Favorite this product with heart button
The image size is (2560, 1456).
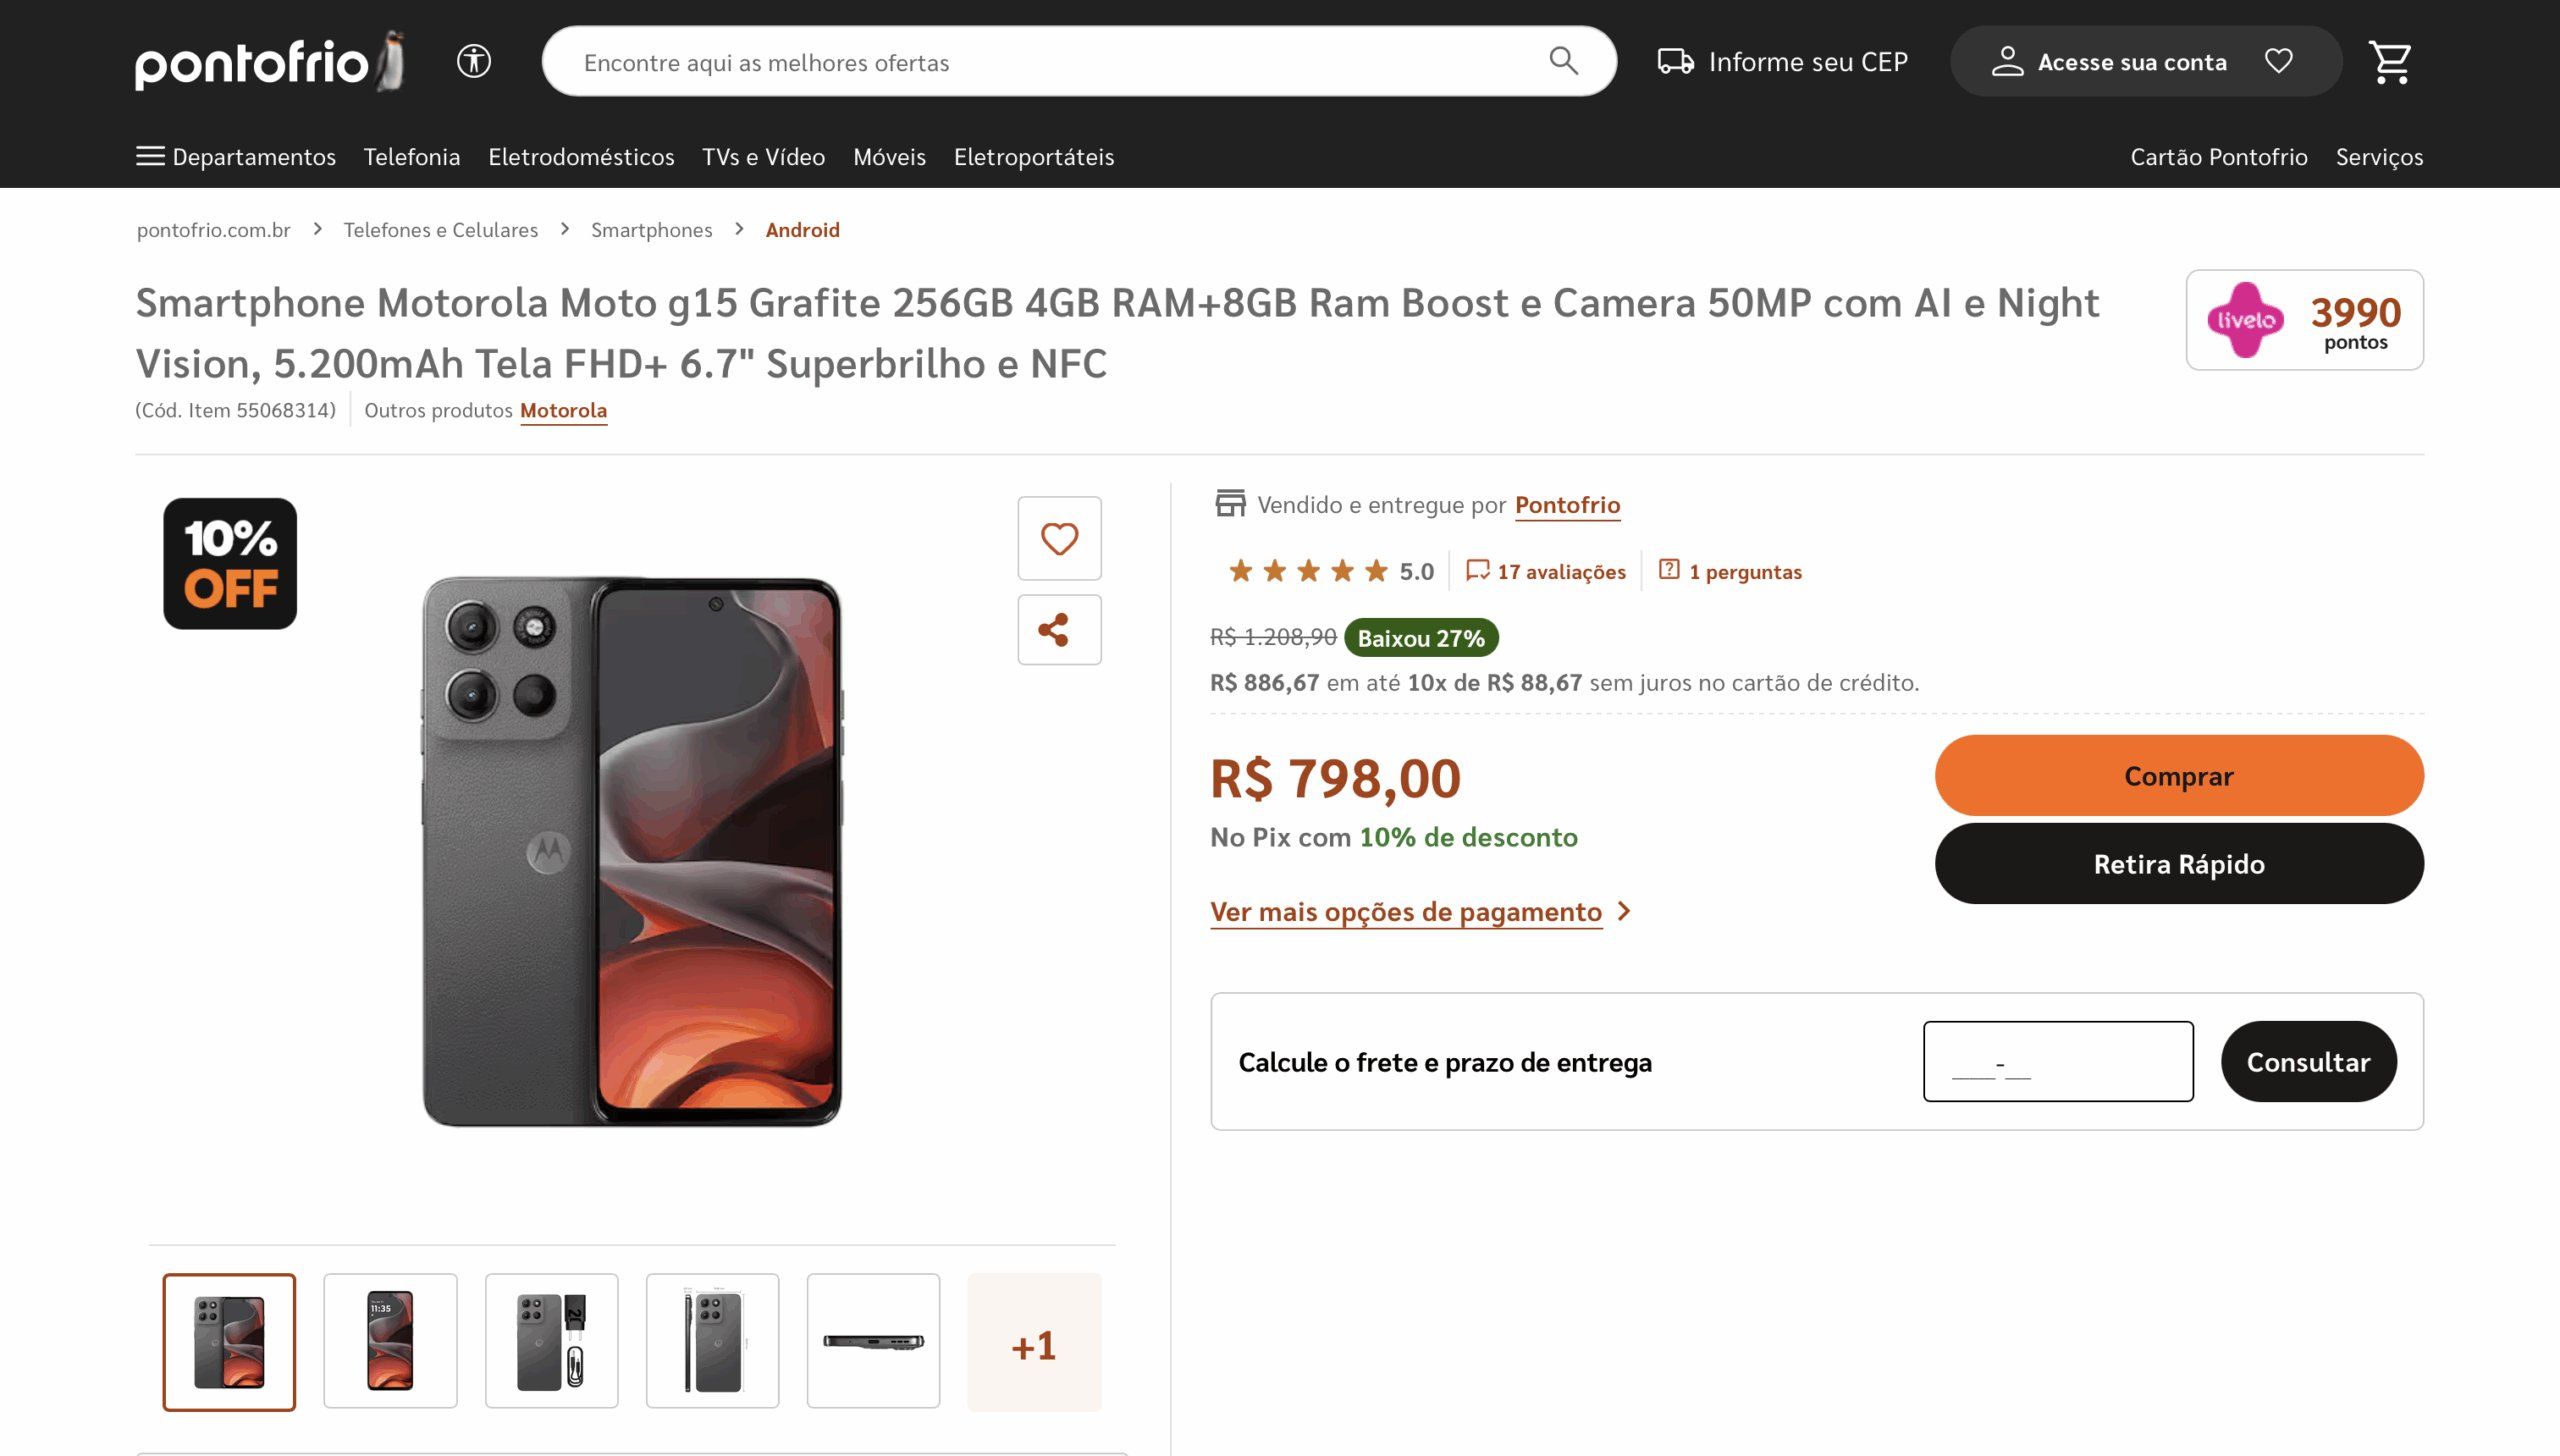(x=1059, y=539)
